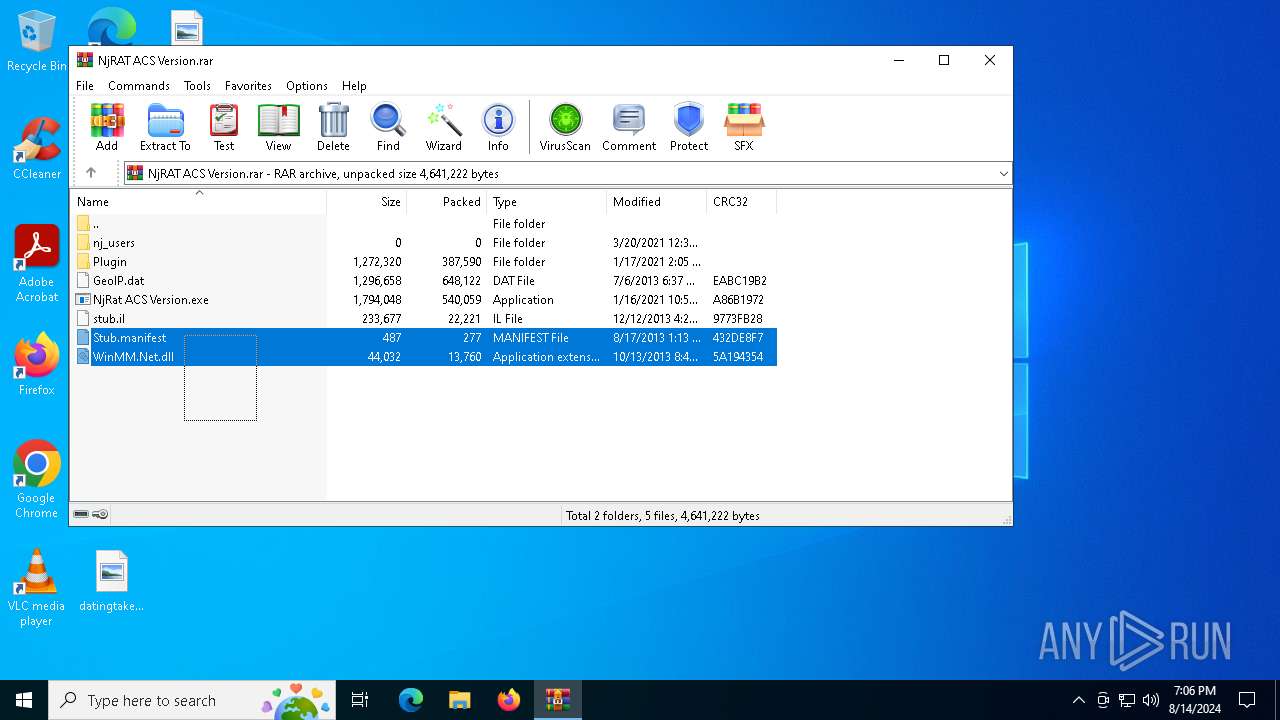The height and width of the screenshot is (720, 1280).
Task: Open the Tools menu
Action: click(197, 86)
